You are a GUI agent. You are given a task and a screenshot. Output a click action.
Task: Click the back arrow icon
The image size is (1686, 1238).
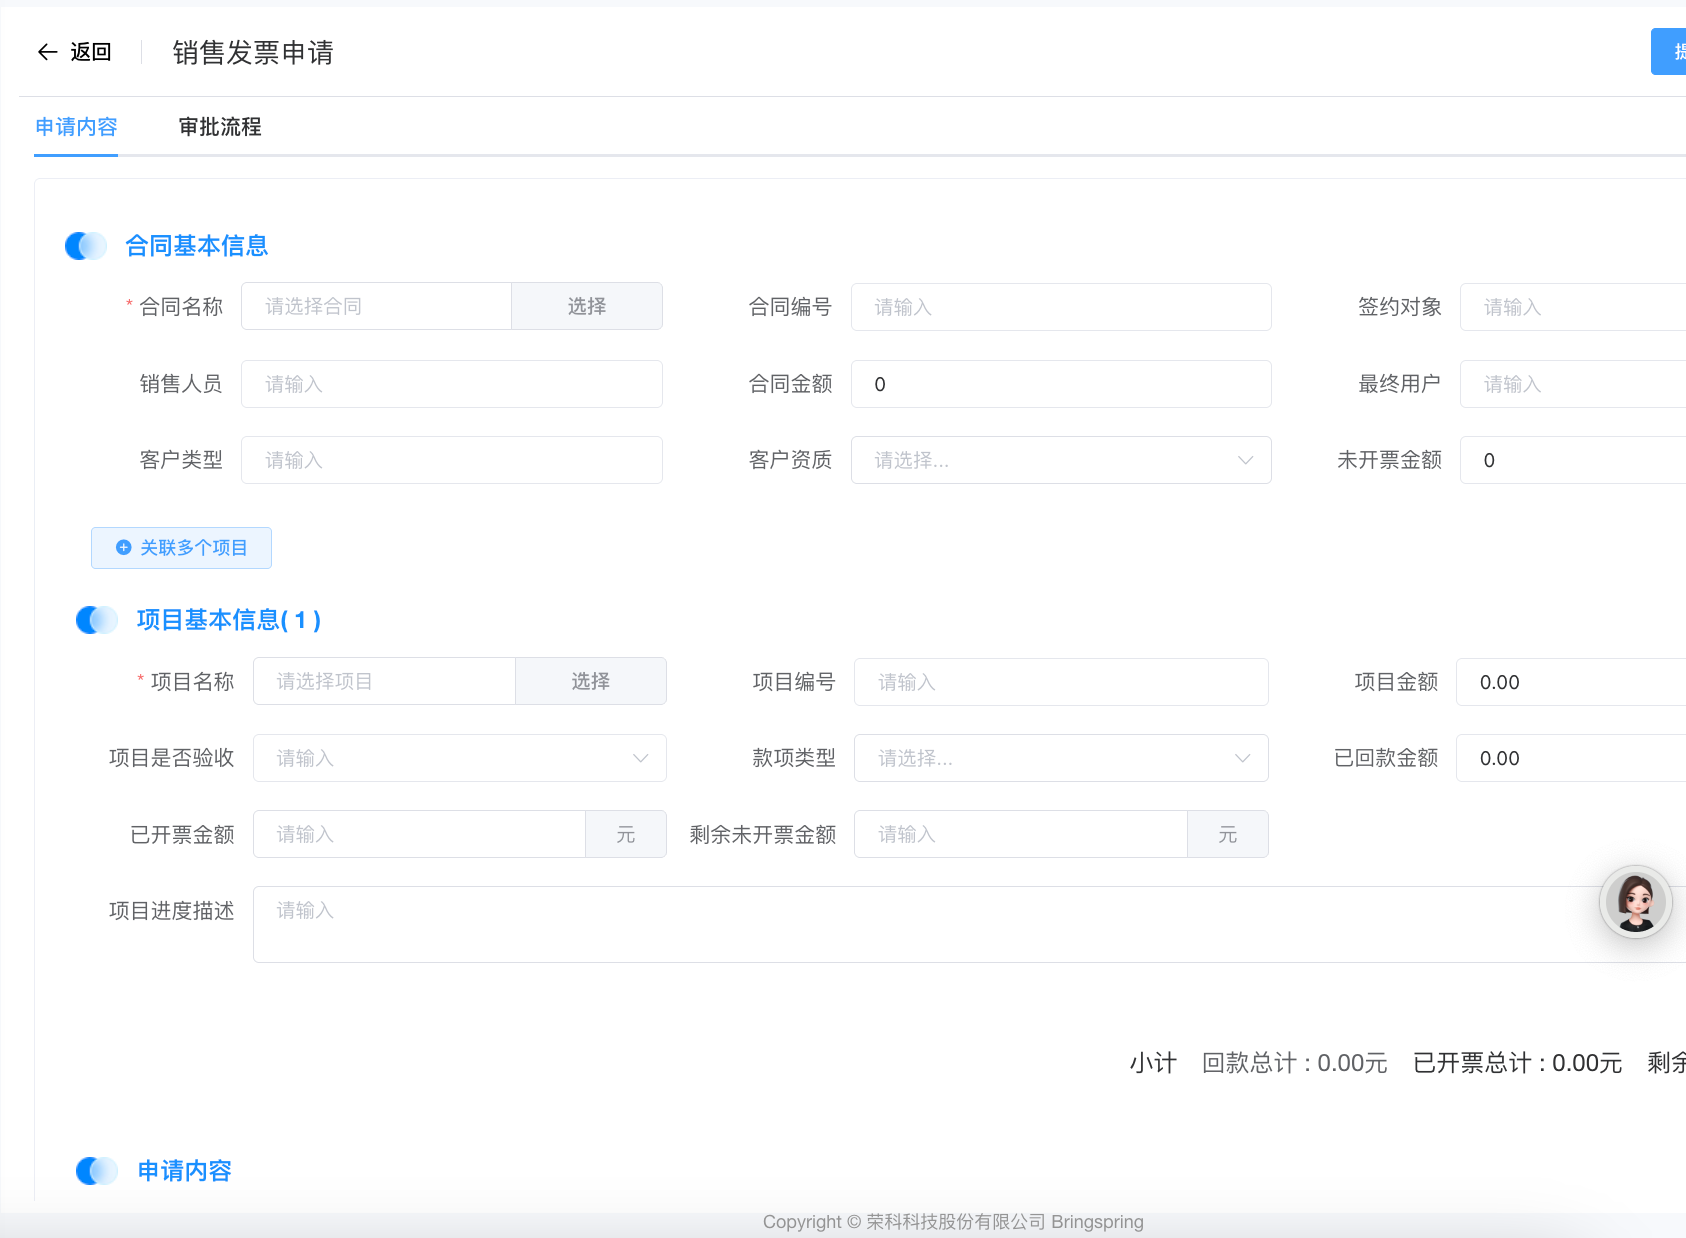click(47, 52)
